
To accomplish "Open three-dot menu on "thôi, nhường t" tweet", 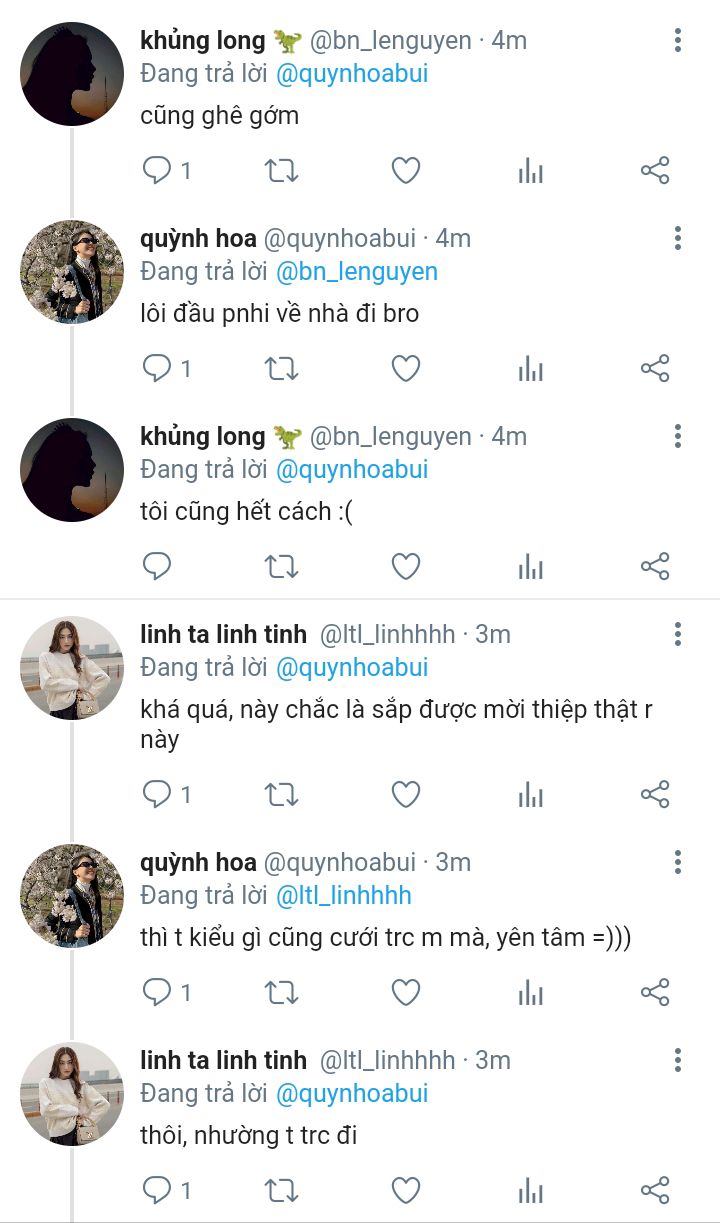I will 678,1060.
